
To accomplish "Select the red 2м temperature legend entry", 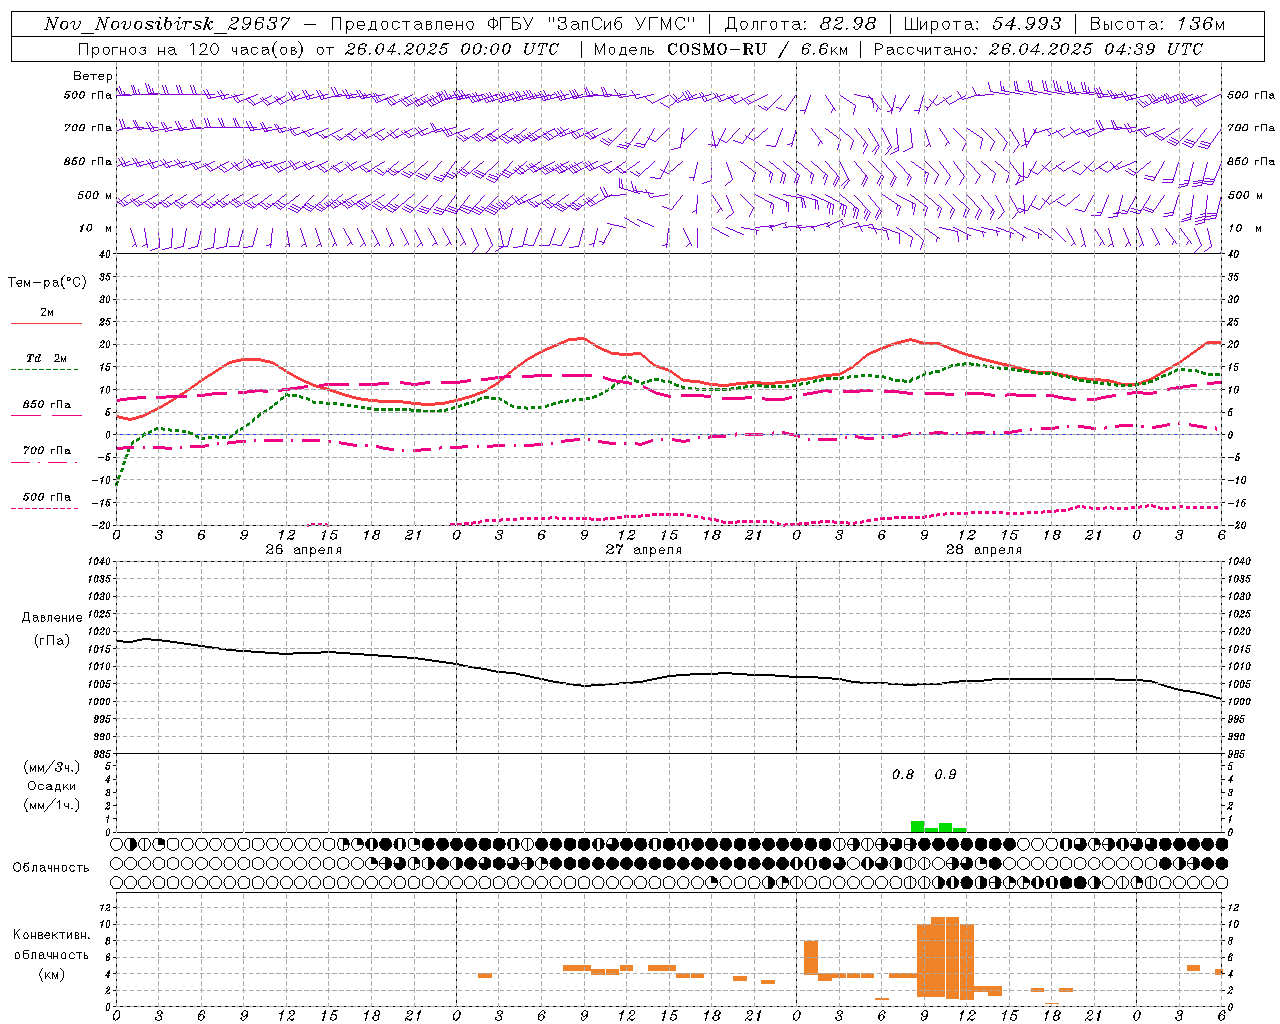I will pos(46,316).
